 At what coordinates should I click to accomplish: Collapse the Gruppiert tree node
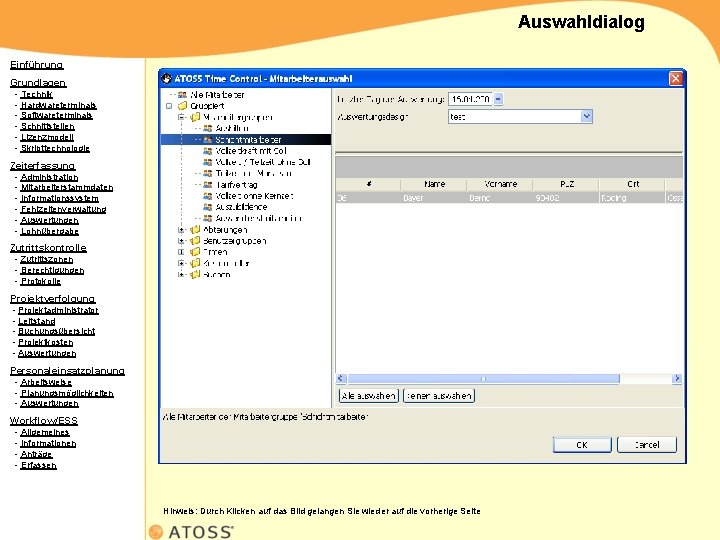pyautogui.click(x=169, y=106)
